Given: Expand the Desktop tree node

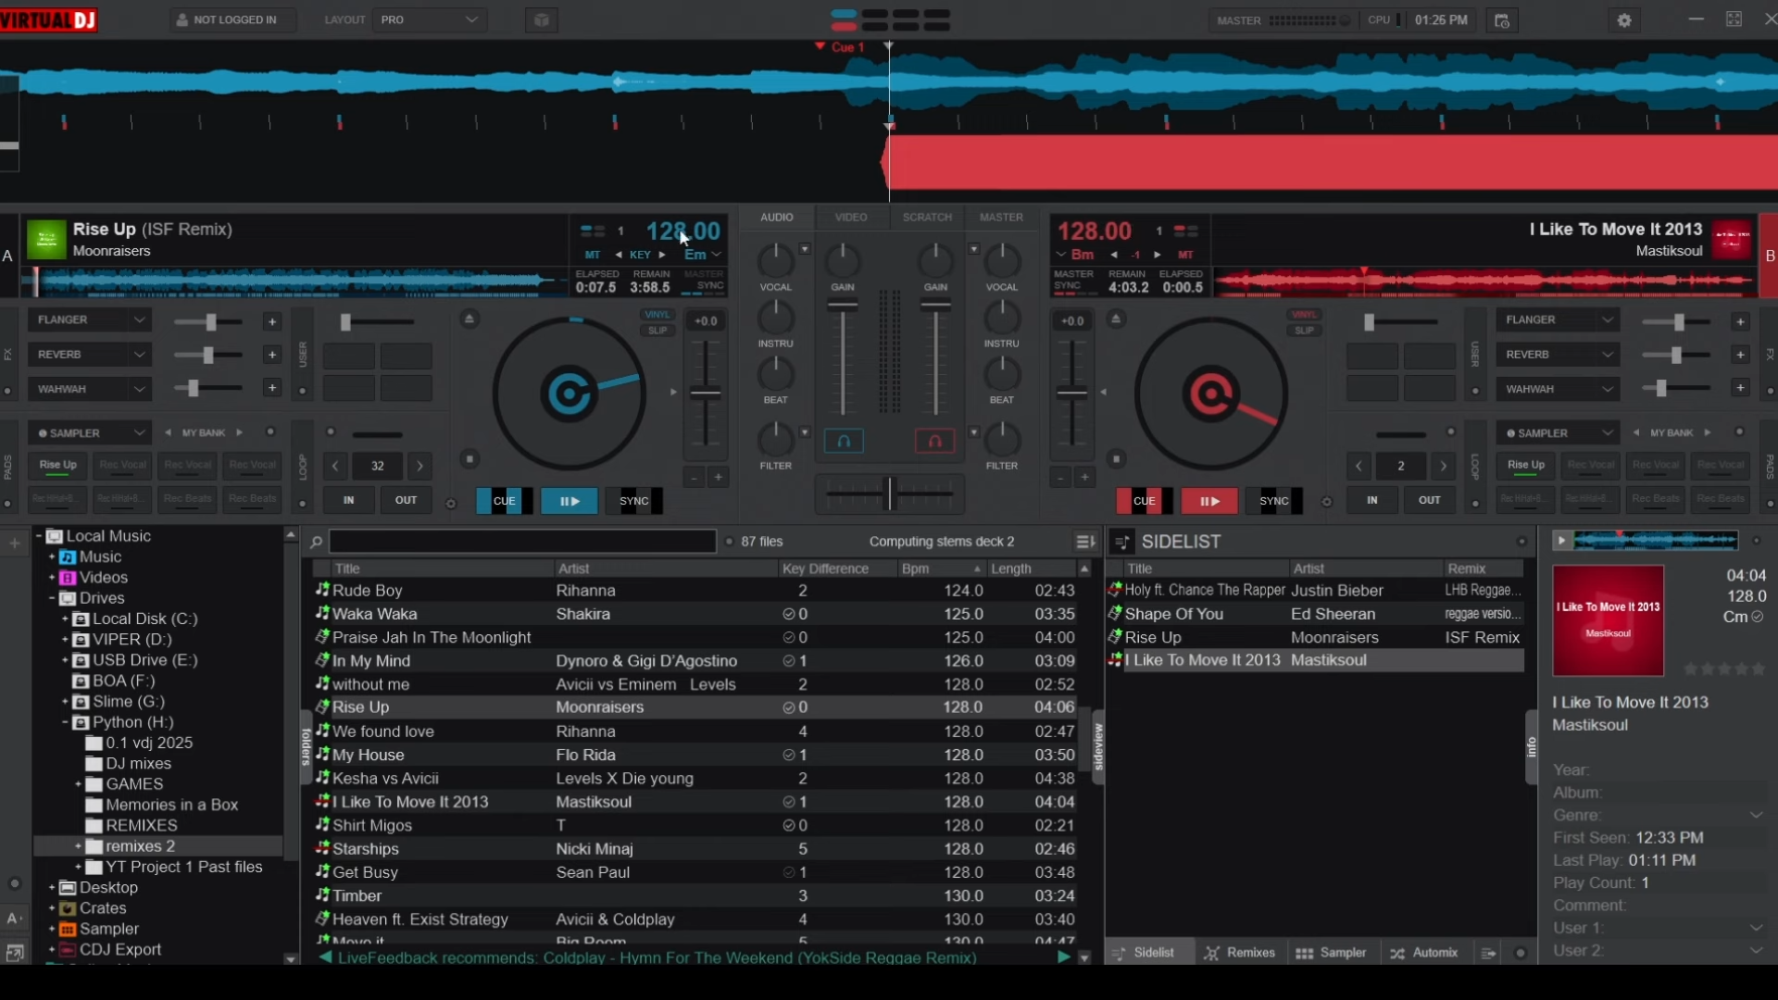Looking at the screenshot, I should (51, 888).
